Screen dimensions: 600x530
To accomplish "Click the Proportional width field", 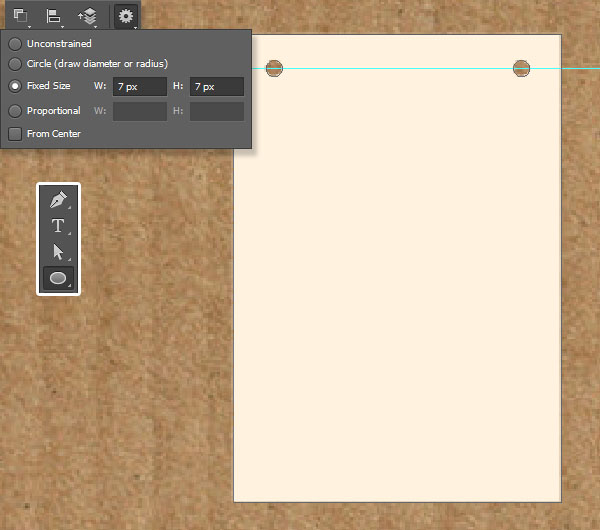I will pyautogui.click(x=140, y=111).
